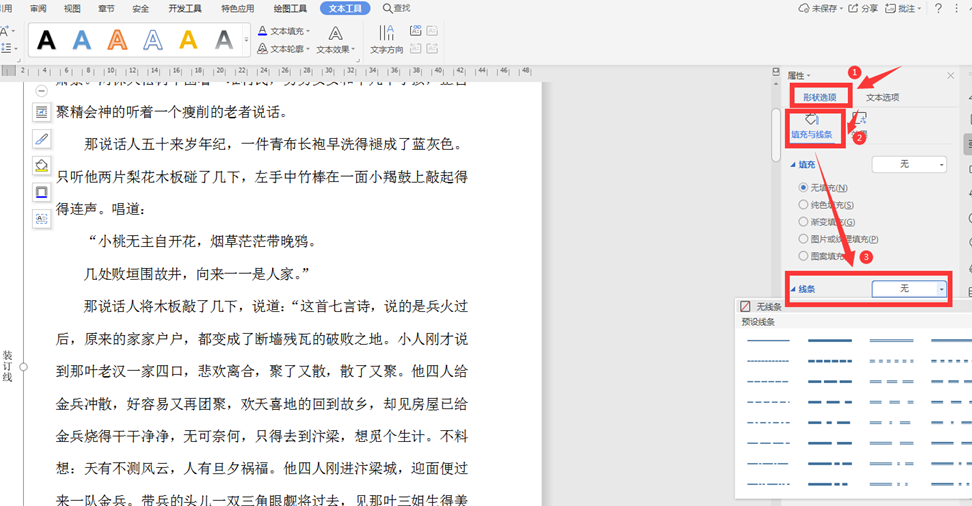Click the shape fill bucket icon beside document

(42, 166)
